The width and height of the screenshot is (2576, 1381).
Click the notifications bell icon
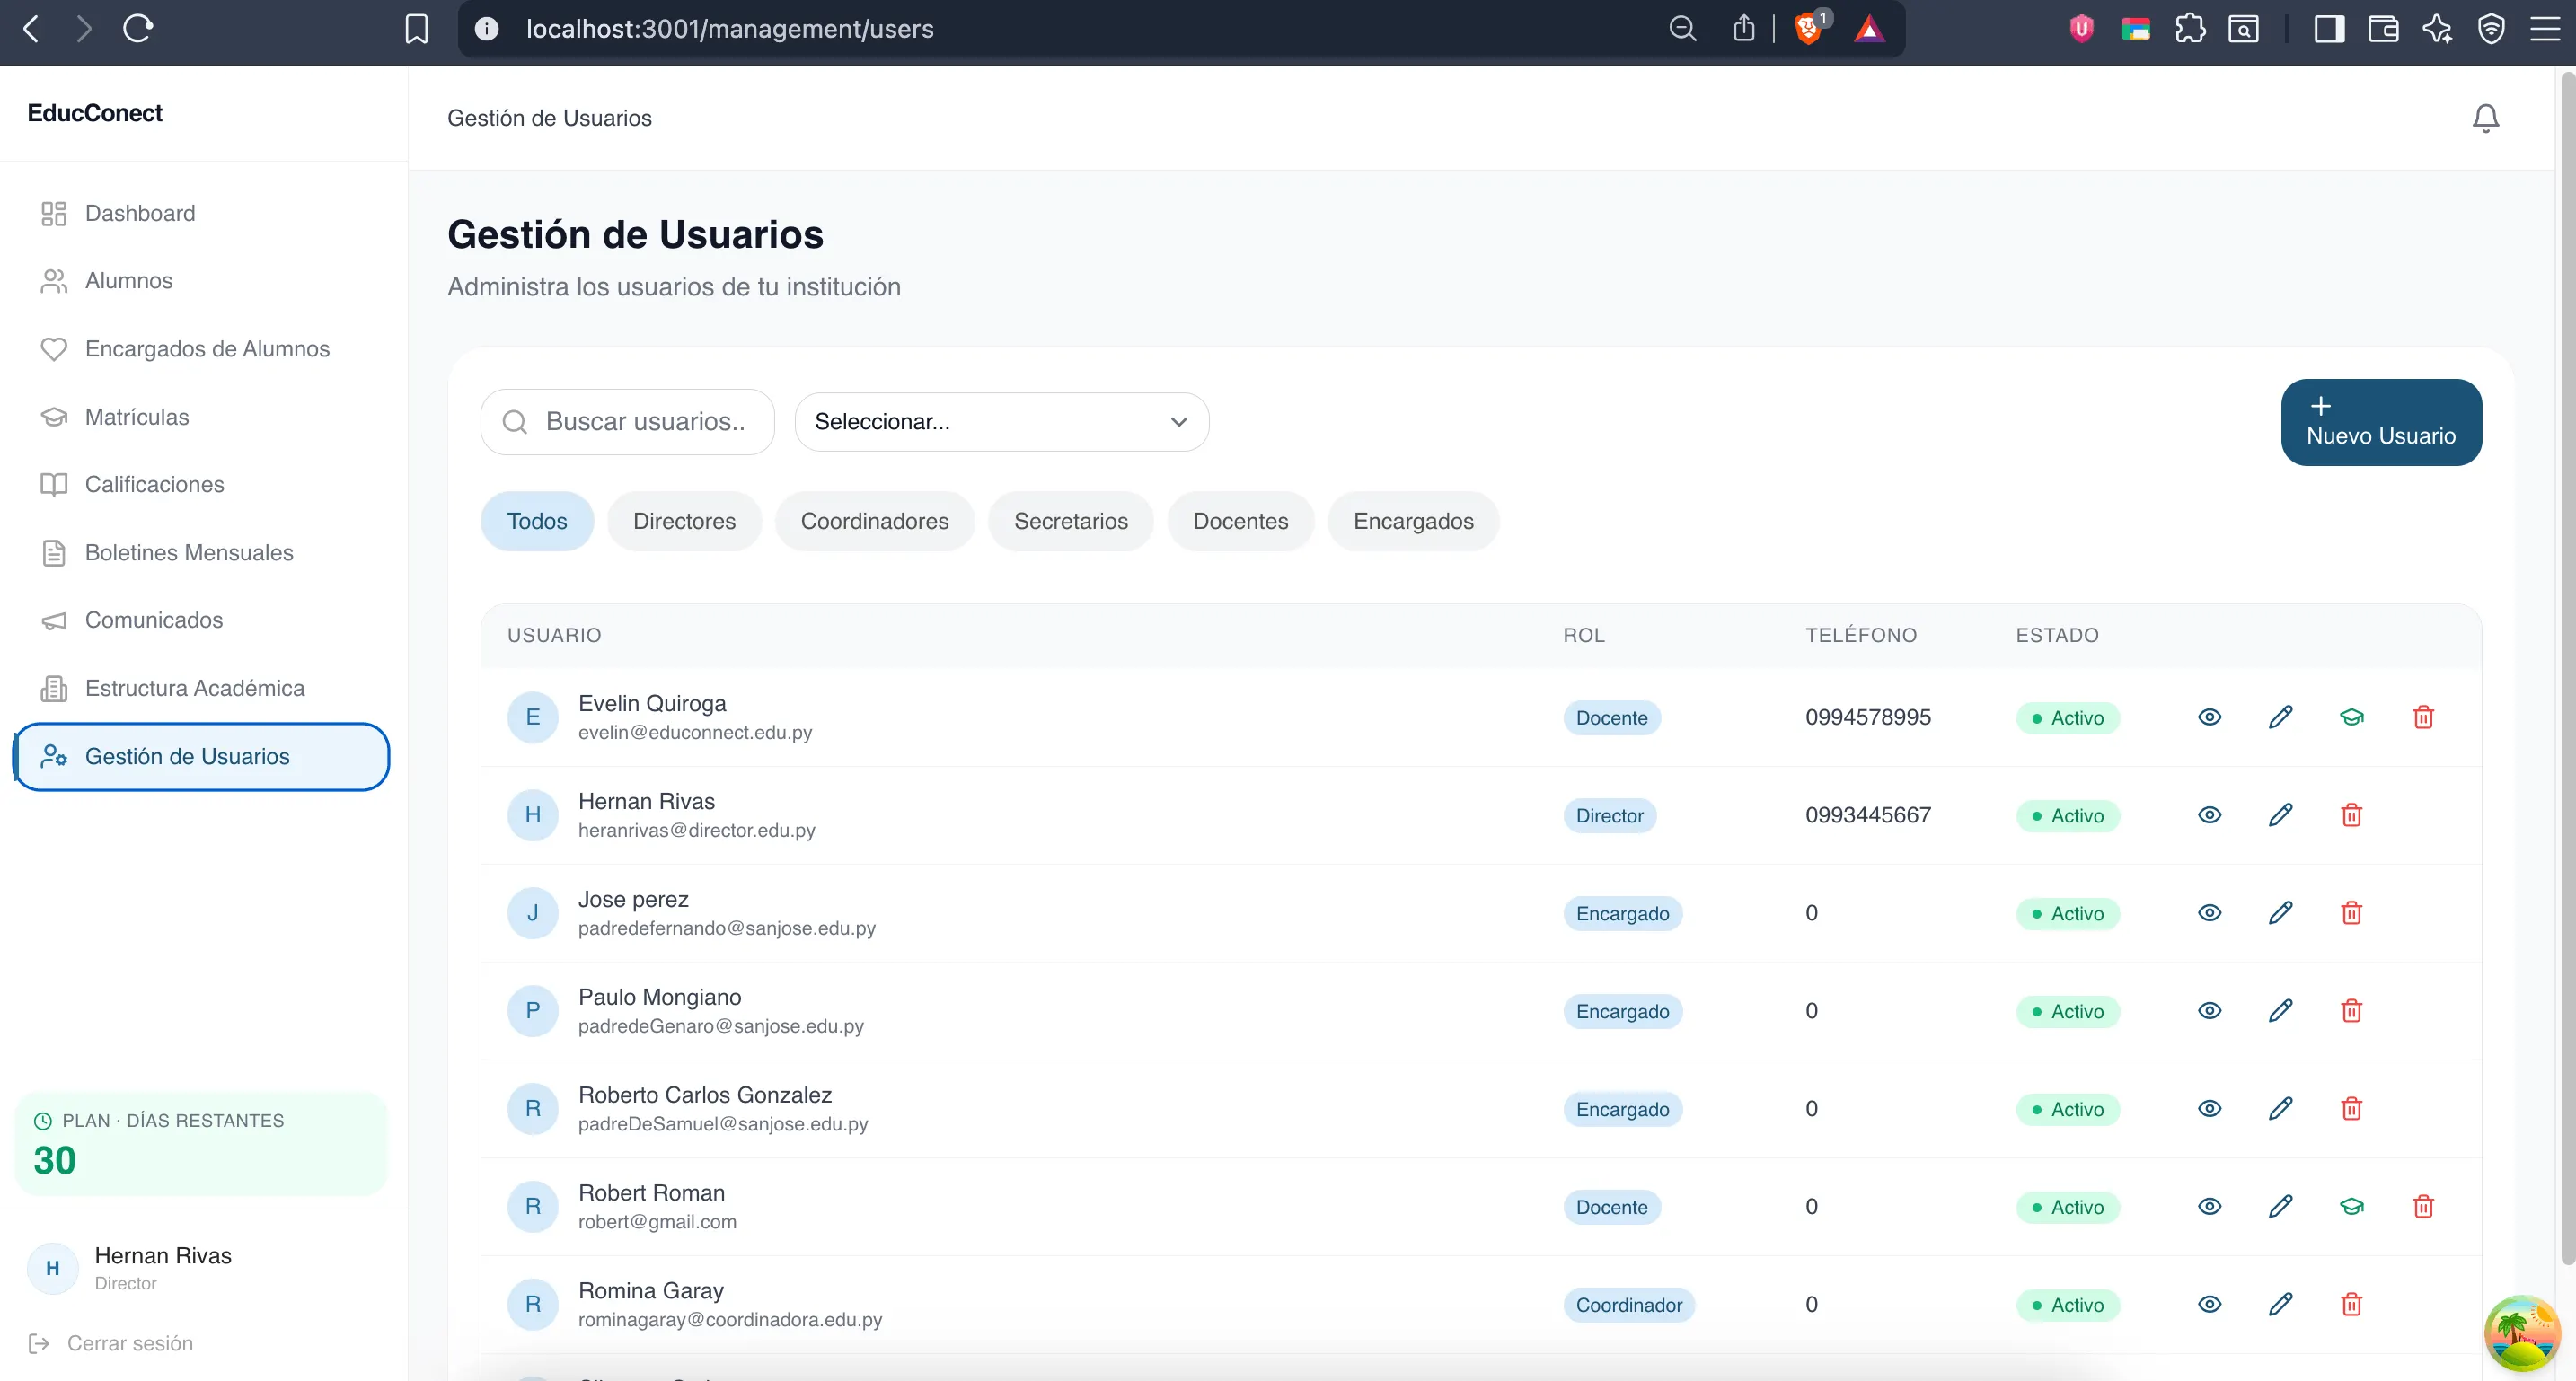2485,118
